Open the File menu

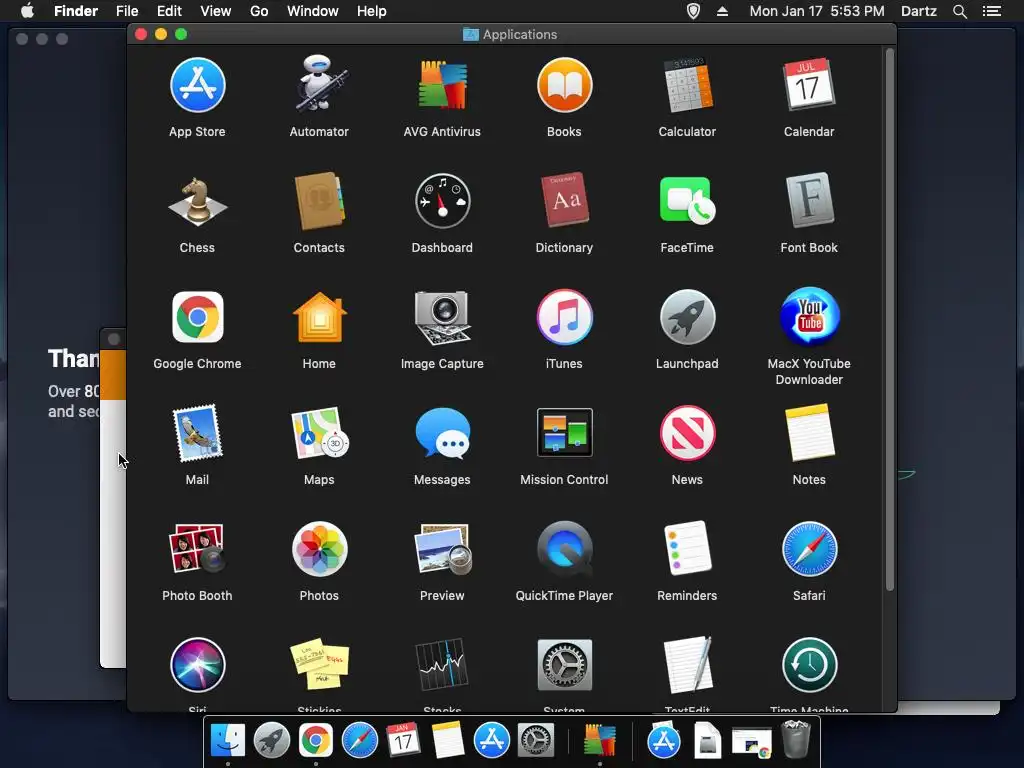(127, 11)
